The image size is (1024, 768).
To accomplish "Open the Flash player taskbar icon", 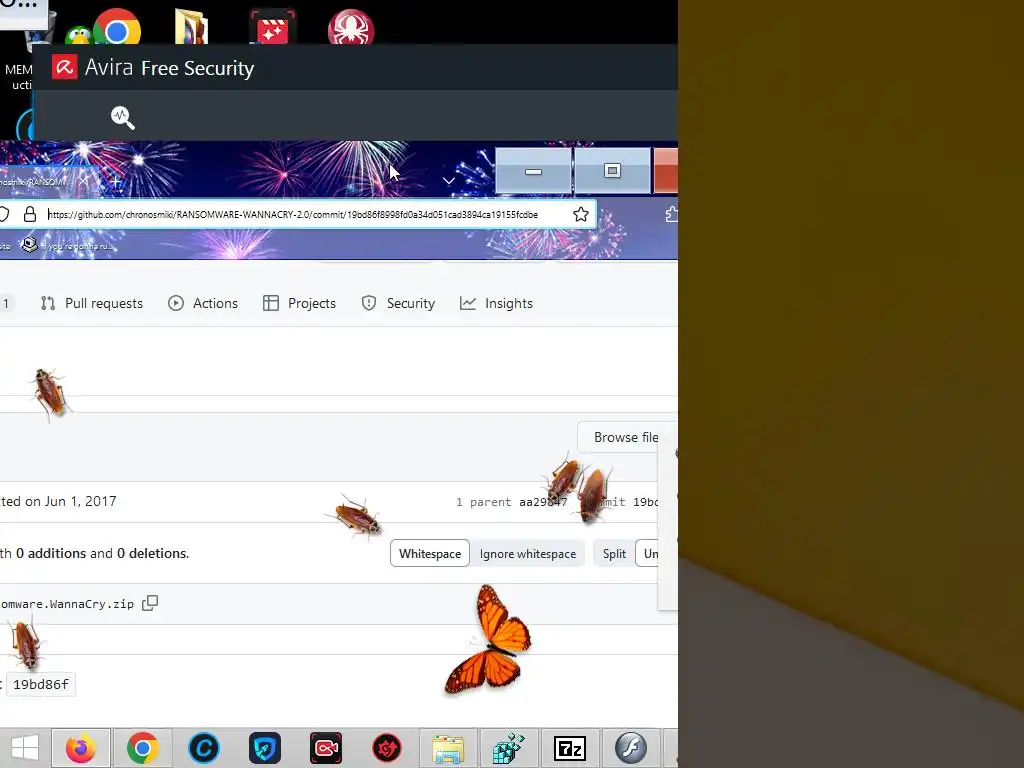I will (631, 748).
